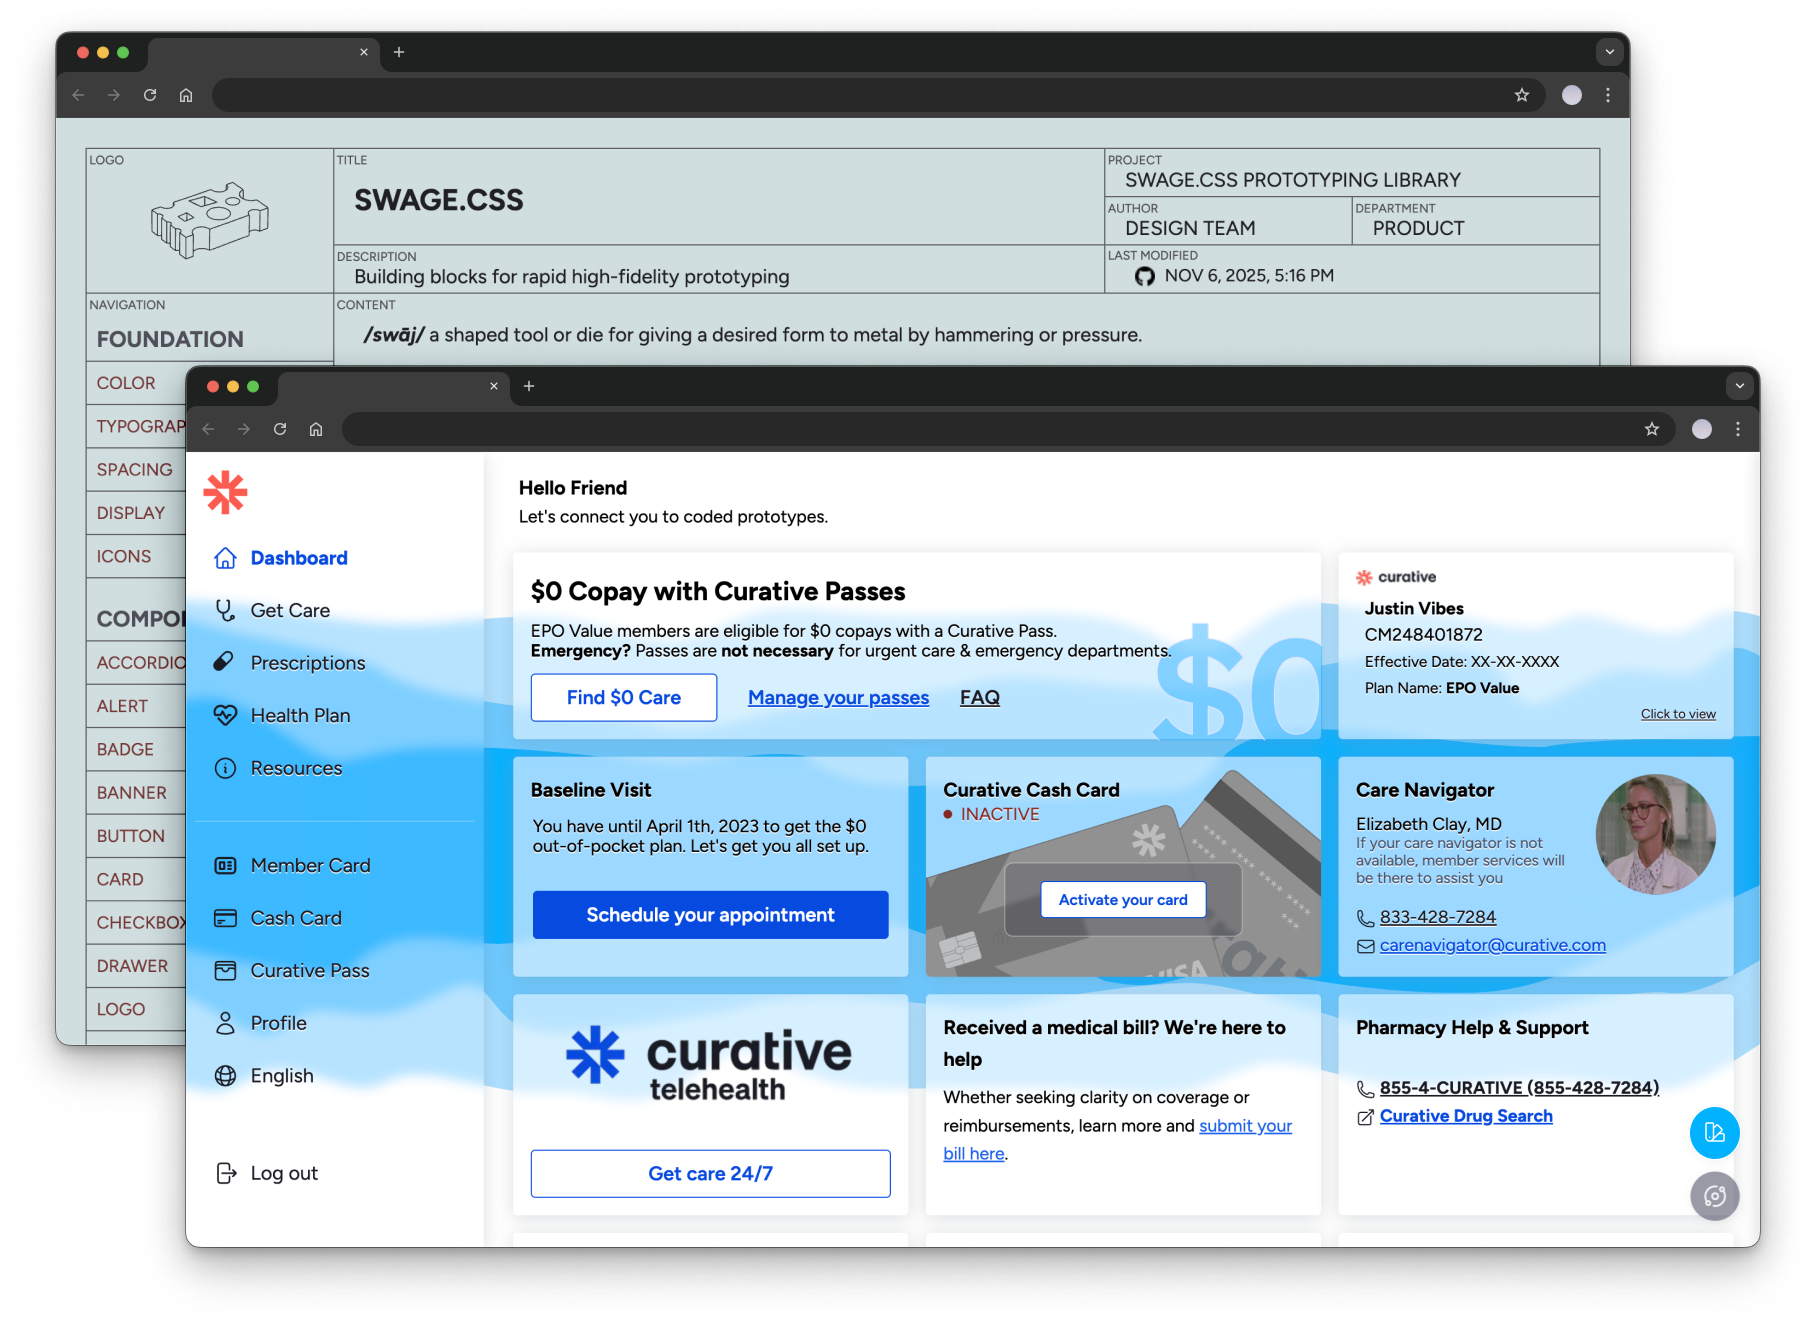Open BUTTON in the SWAGE.CSS window navigation
The width and height of the screenshot is (1816, 1327).
pos(130,836)
